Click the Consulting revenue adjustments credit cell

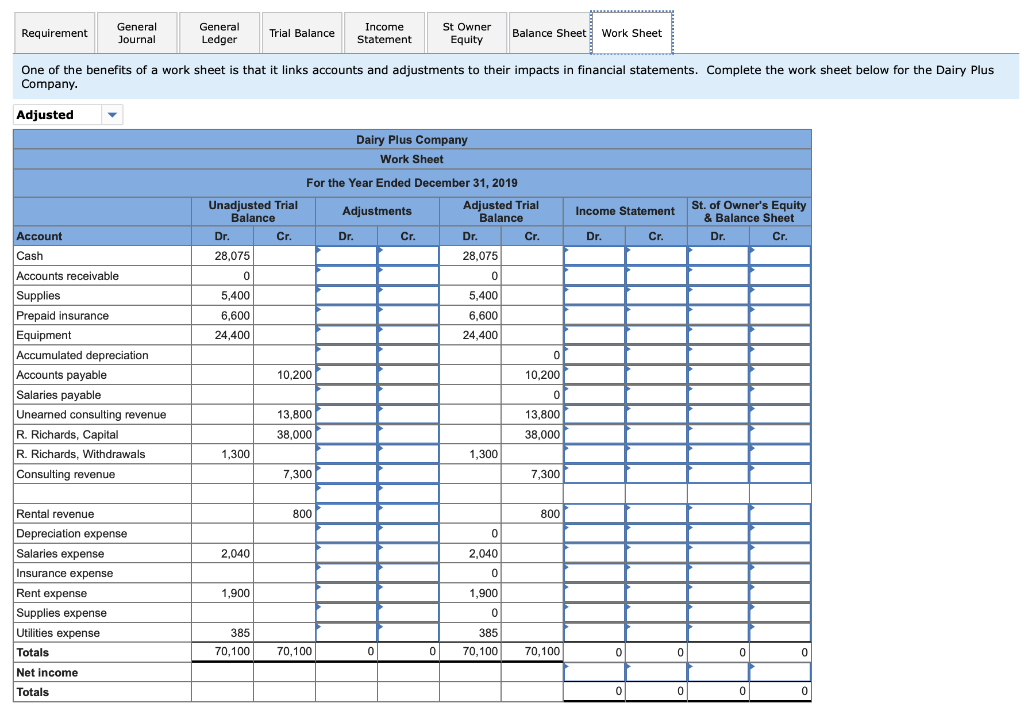[406, 474]
